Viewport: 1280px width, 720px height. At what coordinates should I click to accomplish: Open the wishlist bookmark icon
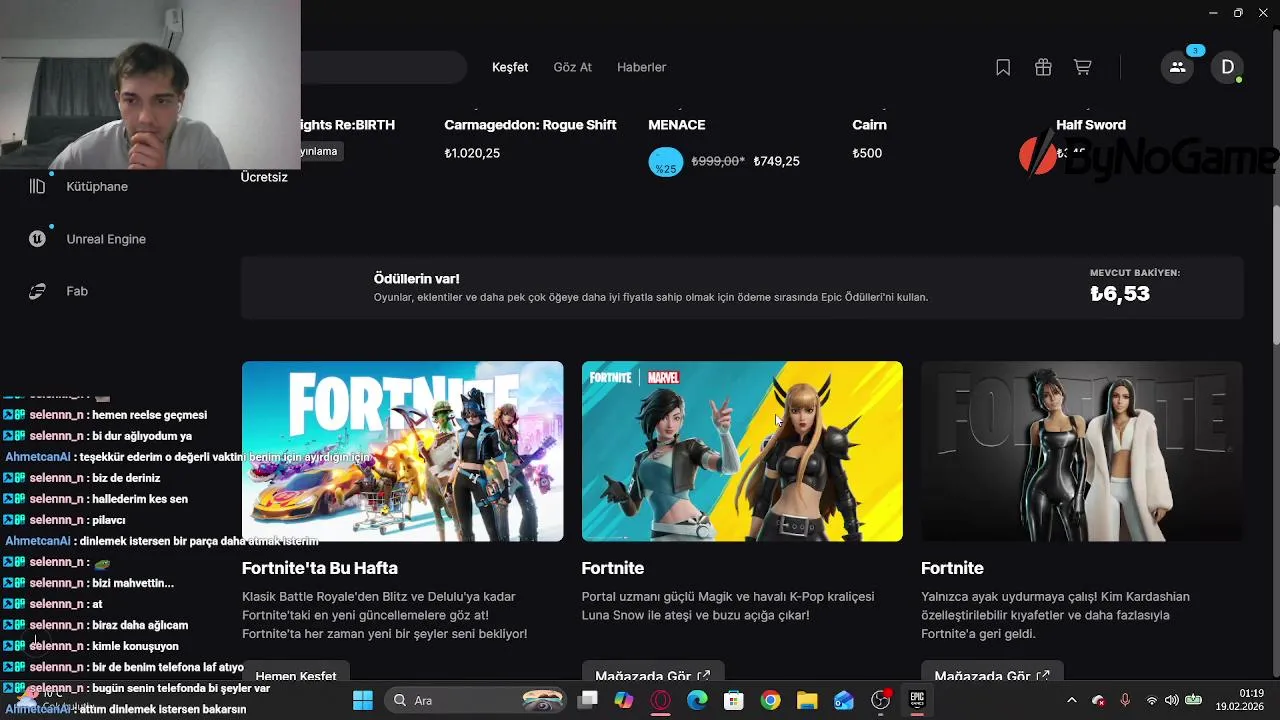click(x=1003, y=67)
